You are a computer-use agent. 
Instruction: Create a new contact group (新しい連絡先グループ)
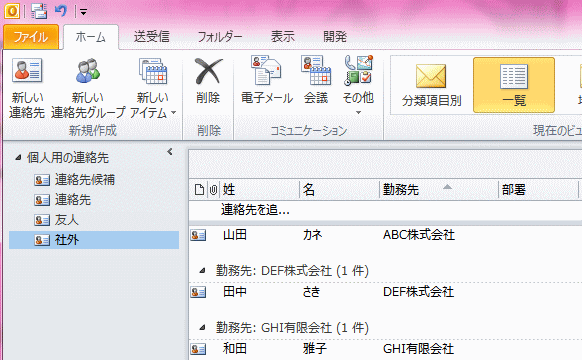pos(88,88)
